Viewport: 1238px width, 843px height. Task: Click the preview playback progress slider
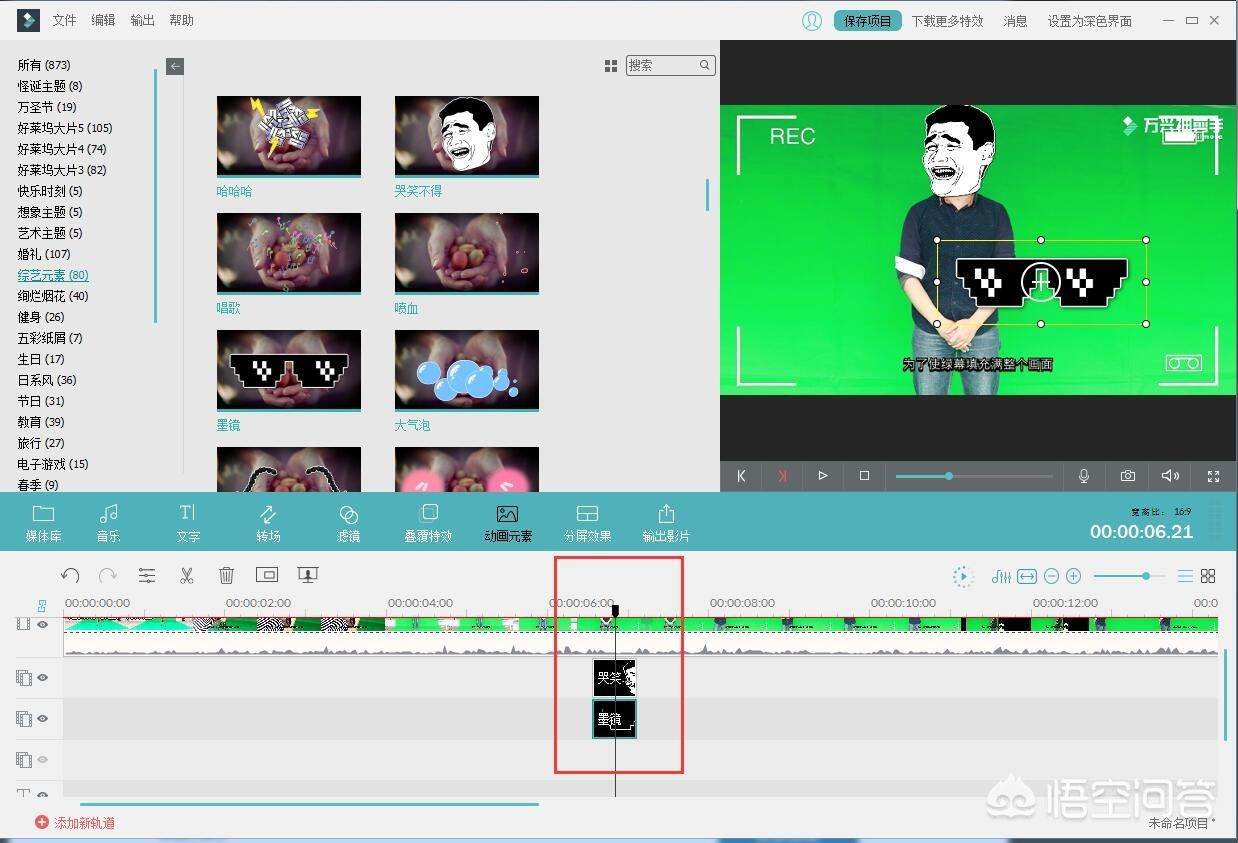pos(973,476)
